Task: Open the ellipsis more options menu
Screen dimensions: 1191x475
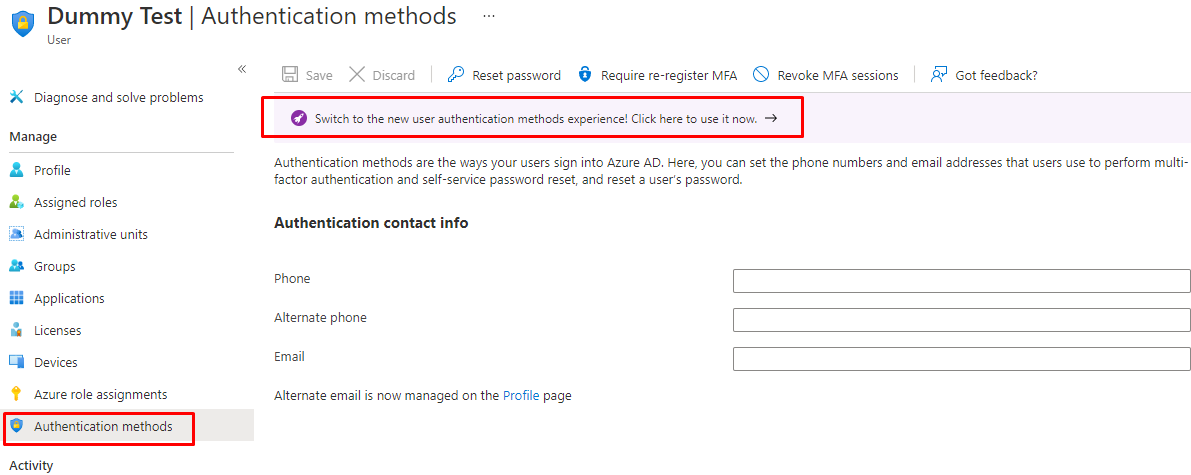Action: [x=488, y=17]
